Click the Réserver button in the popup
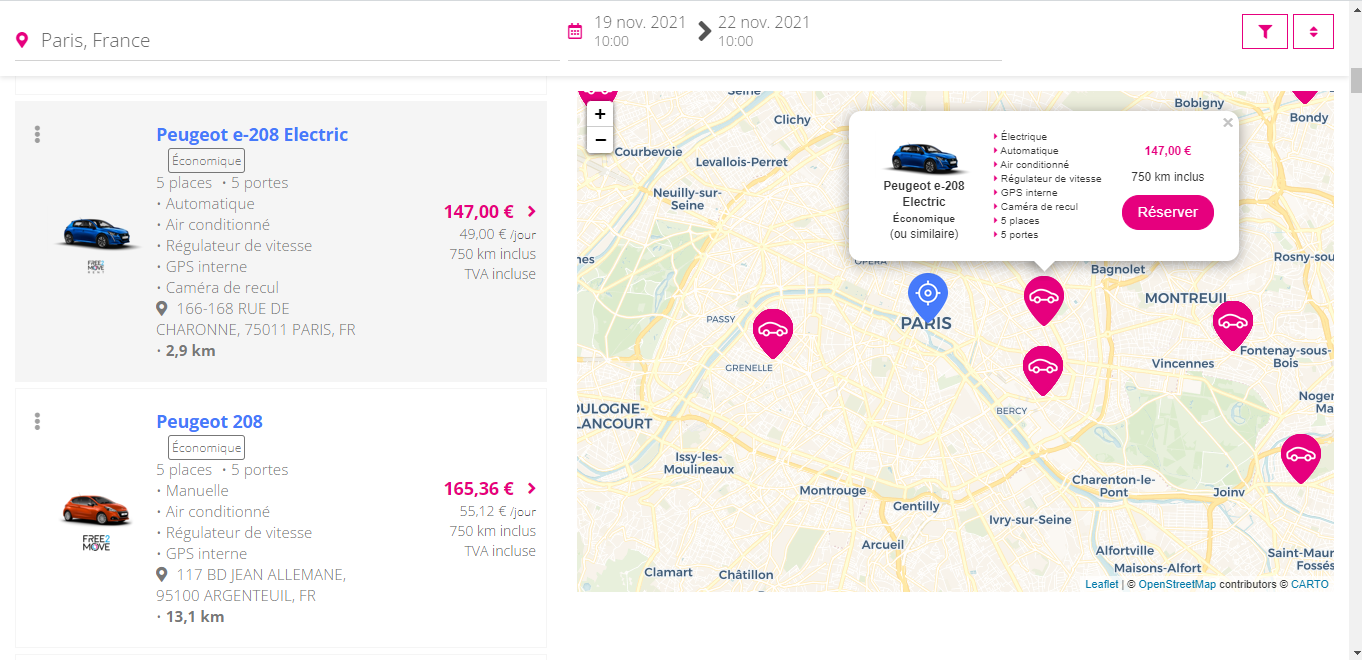The height and width of the screenshot is (660, 1362). click(1168, 212)
